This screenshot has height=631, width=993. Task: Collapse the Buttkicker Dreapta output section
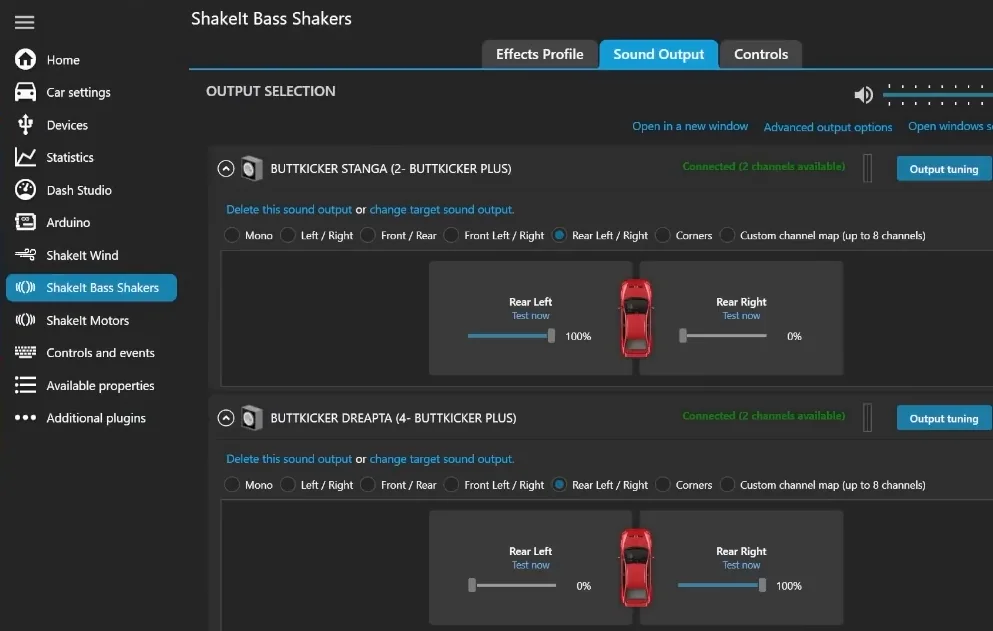225,418
